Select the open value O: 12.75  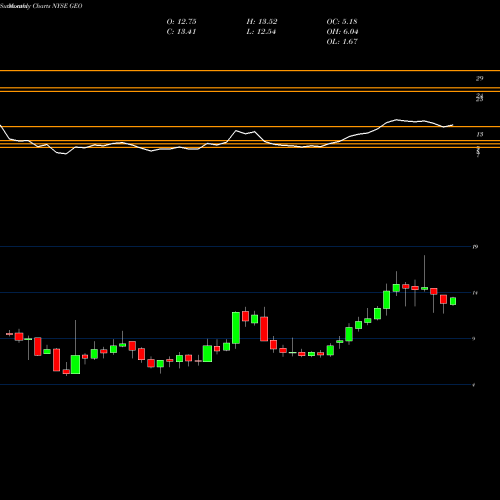point(181,22)
